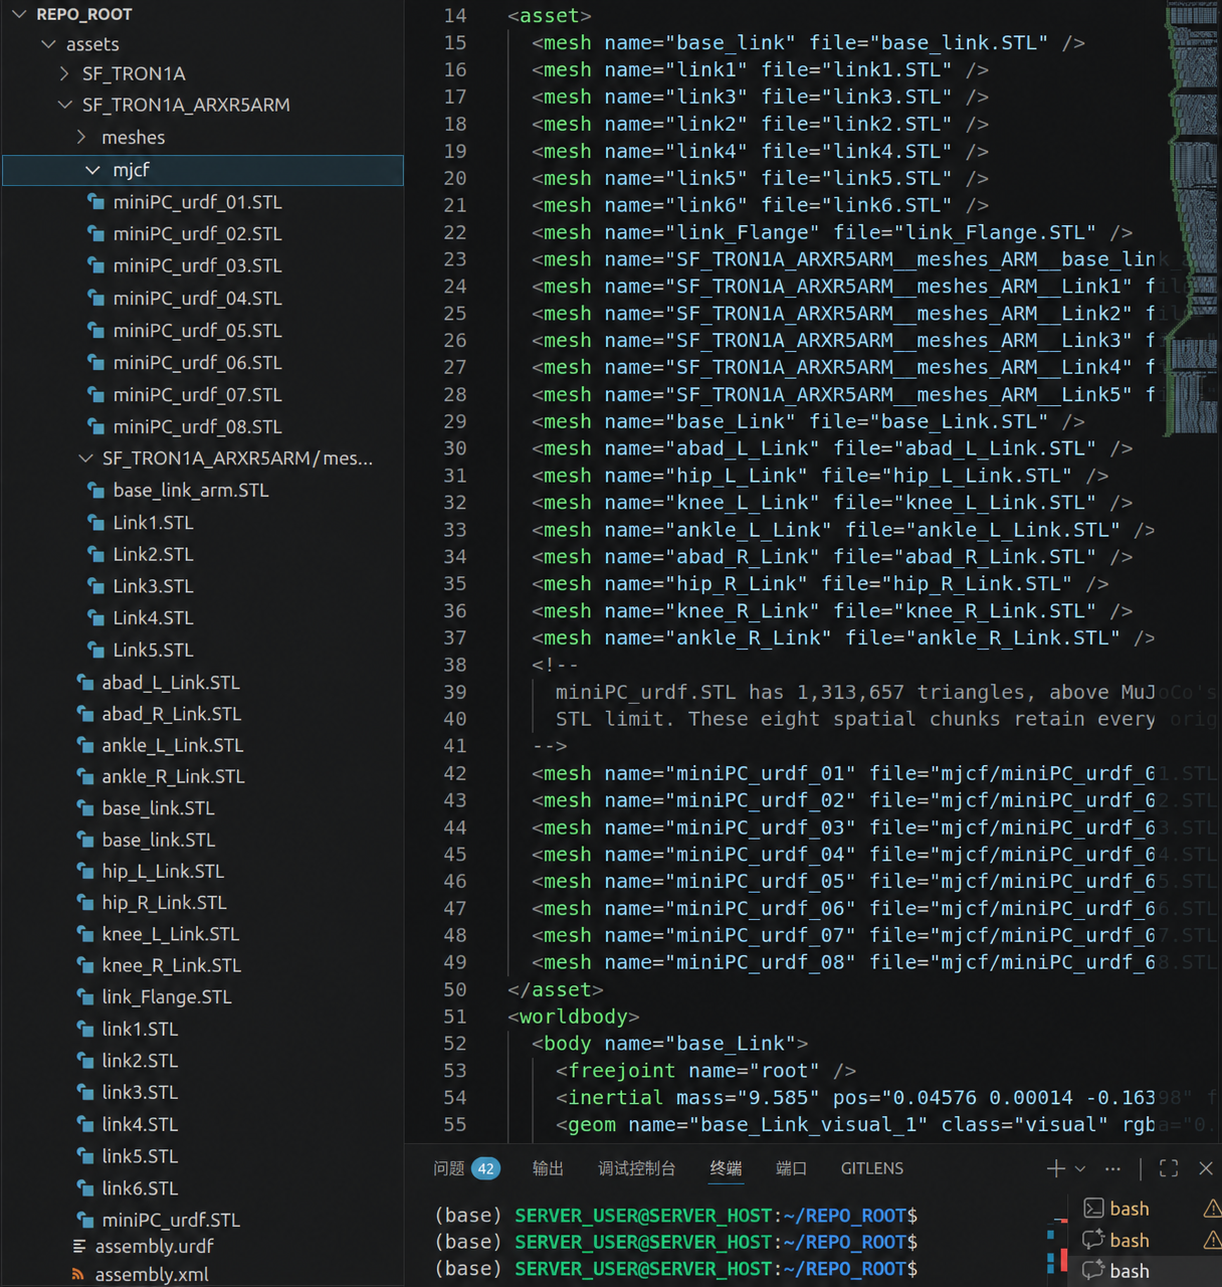Click the hip_R_Link.STL file icon
Image resolution: width=1222 pixels, height=1287 pixels.
point(85,902)
